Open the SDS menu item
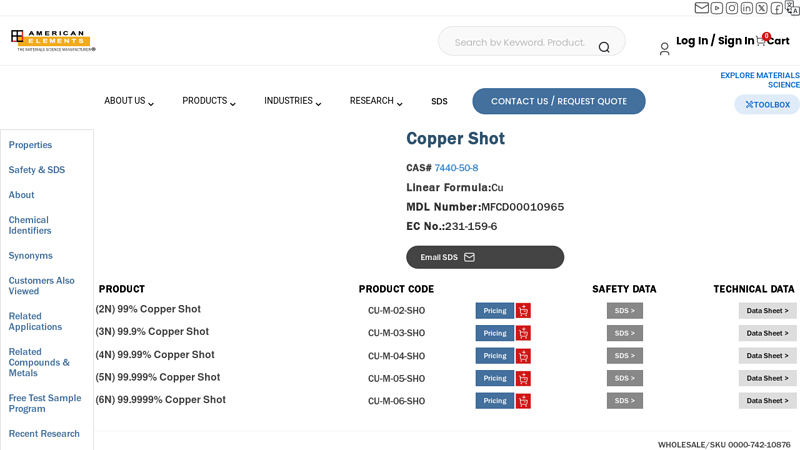Image resolution: width=800 pixels, height=450 pixels. (439, 102)
